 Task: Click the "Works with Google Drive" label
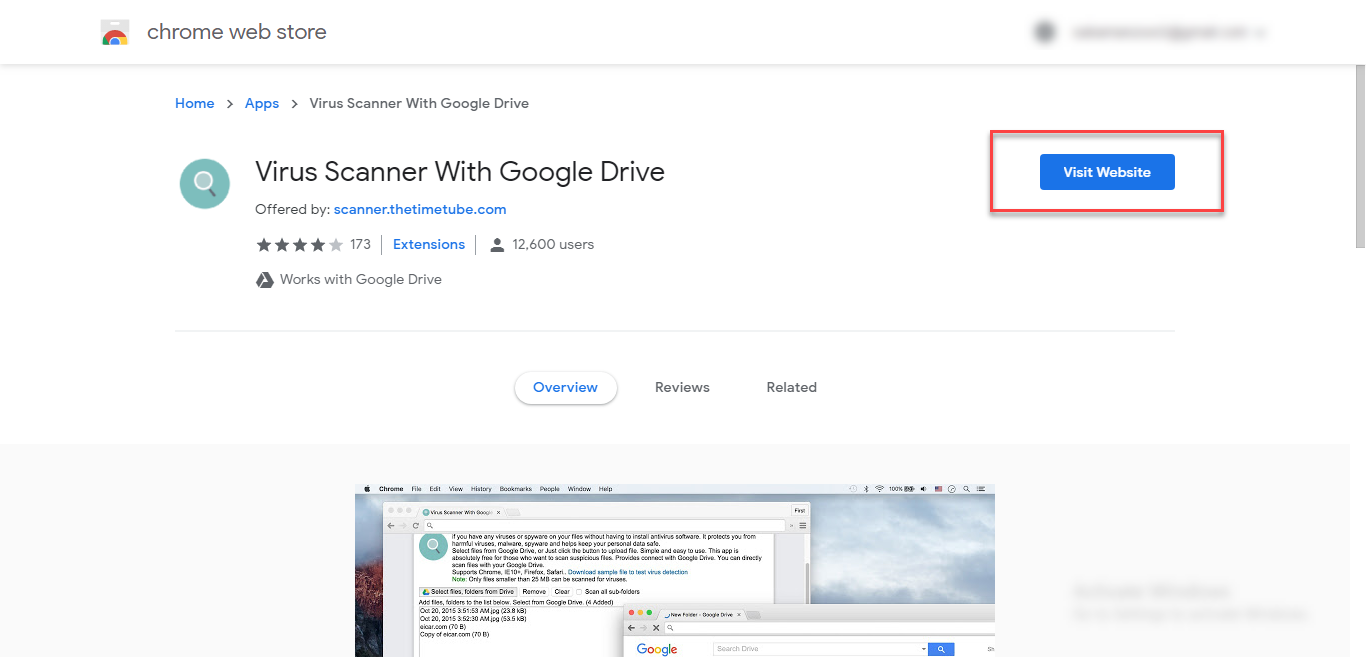(x=361, y=279)
